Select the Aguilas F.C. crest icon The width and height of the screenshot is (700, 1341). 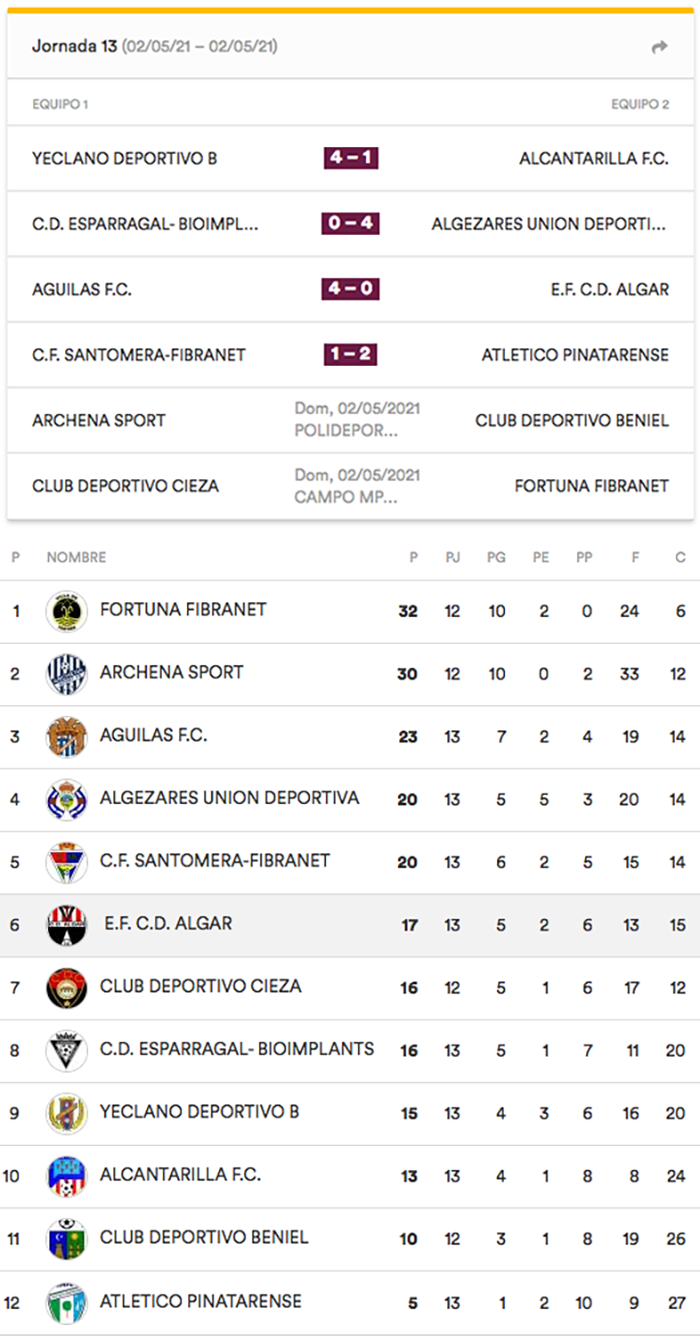pyautogui.click(x=67, y=737)
